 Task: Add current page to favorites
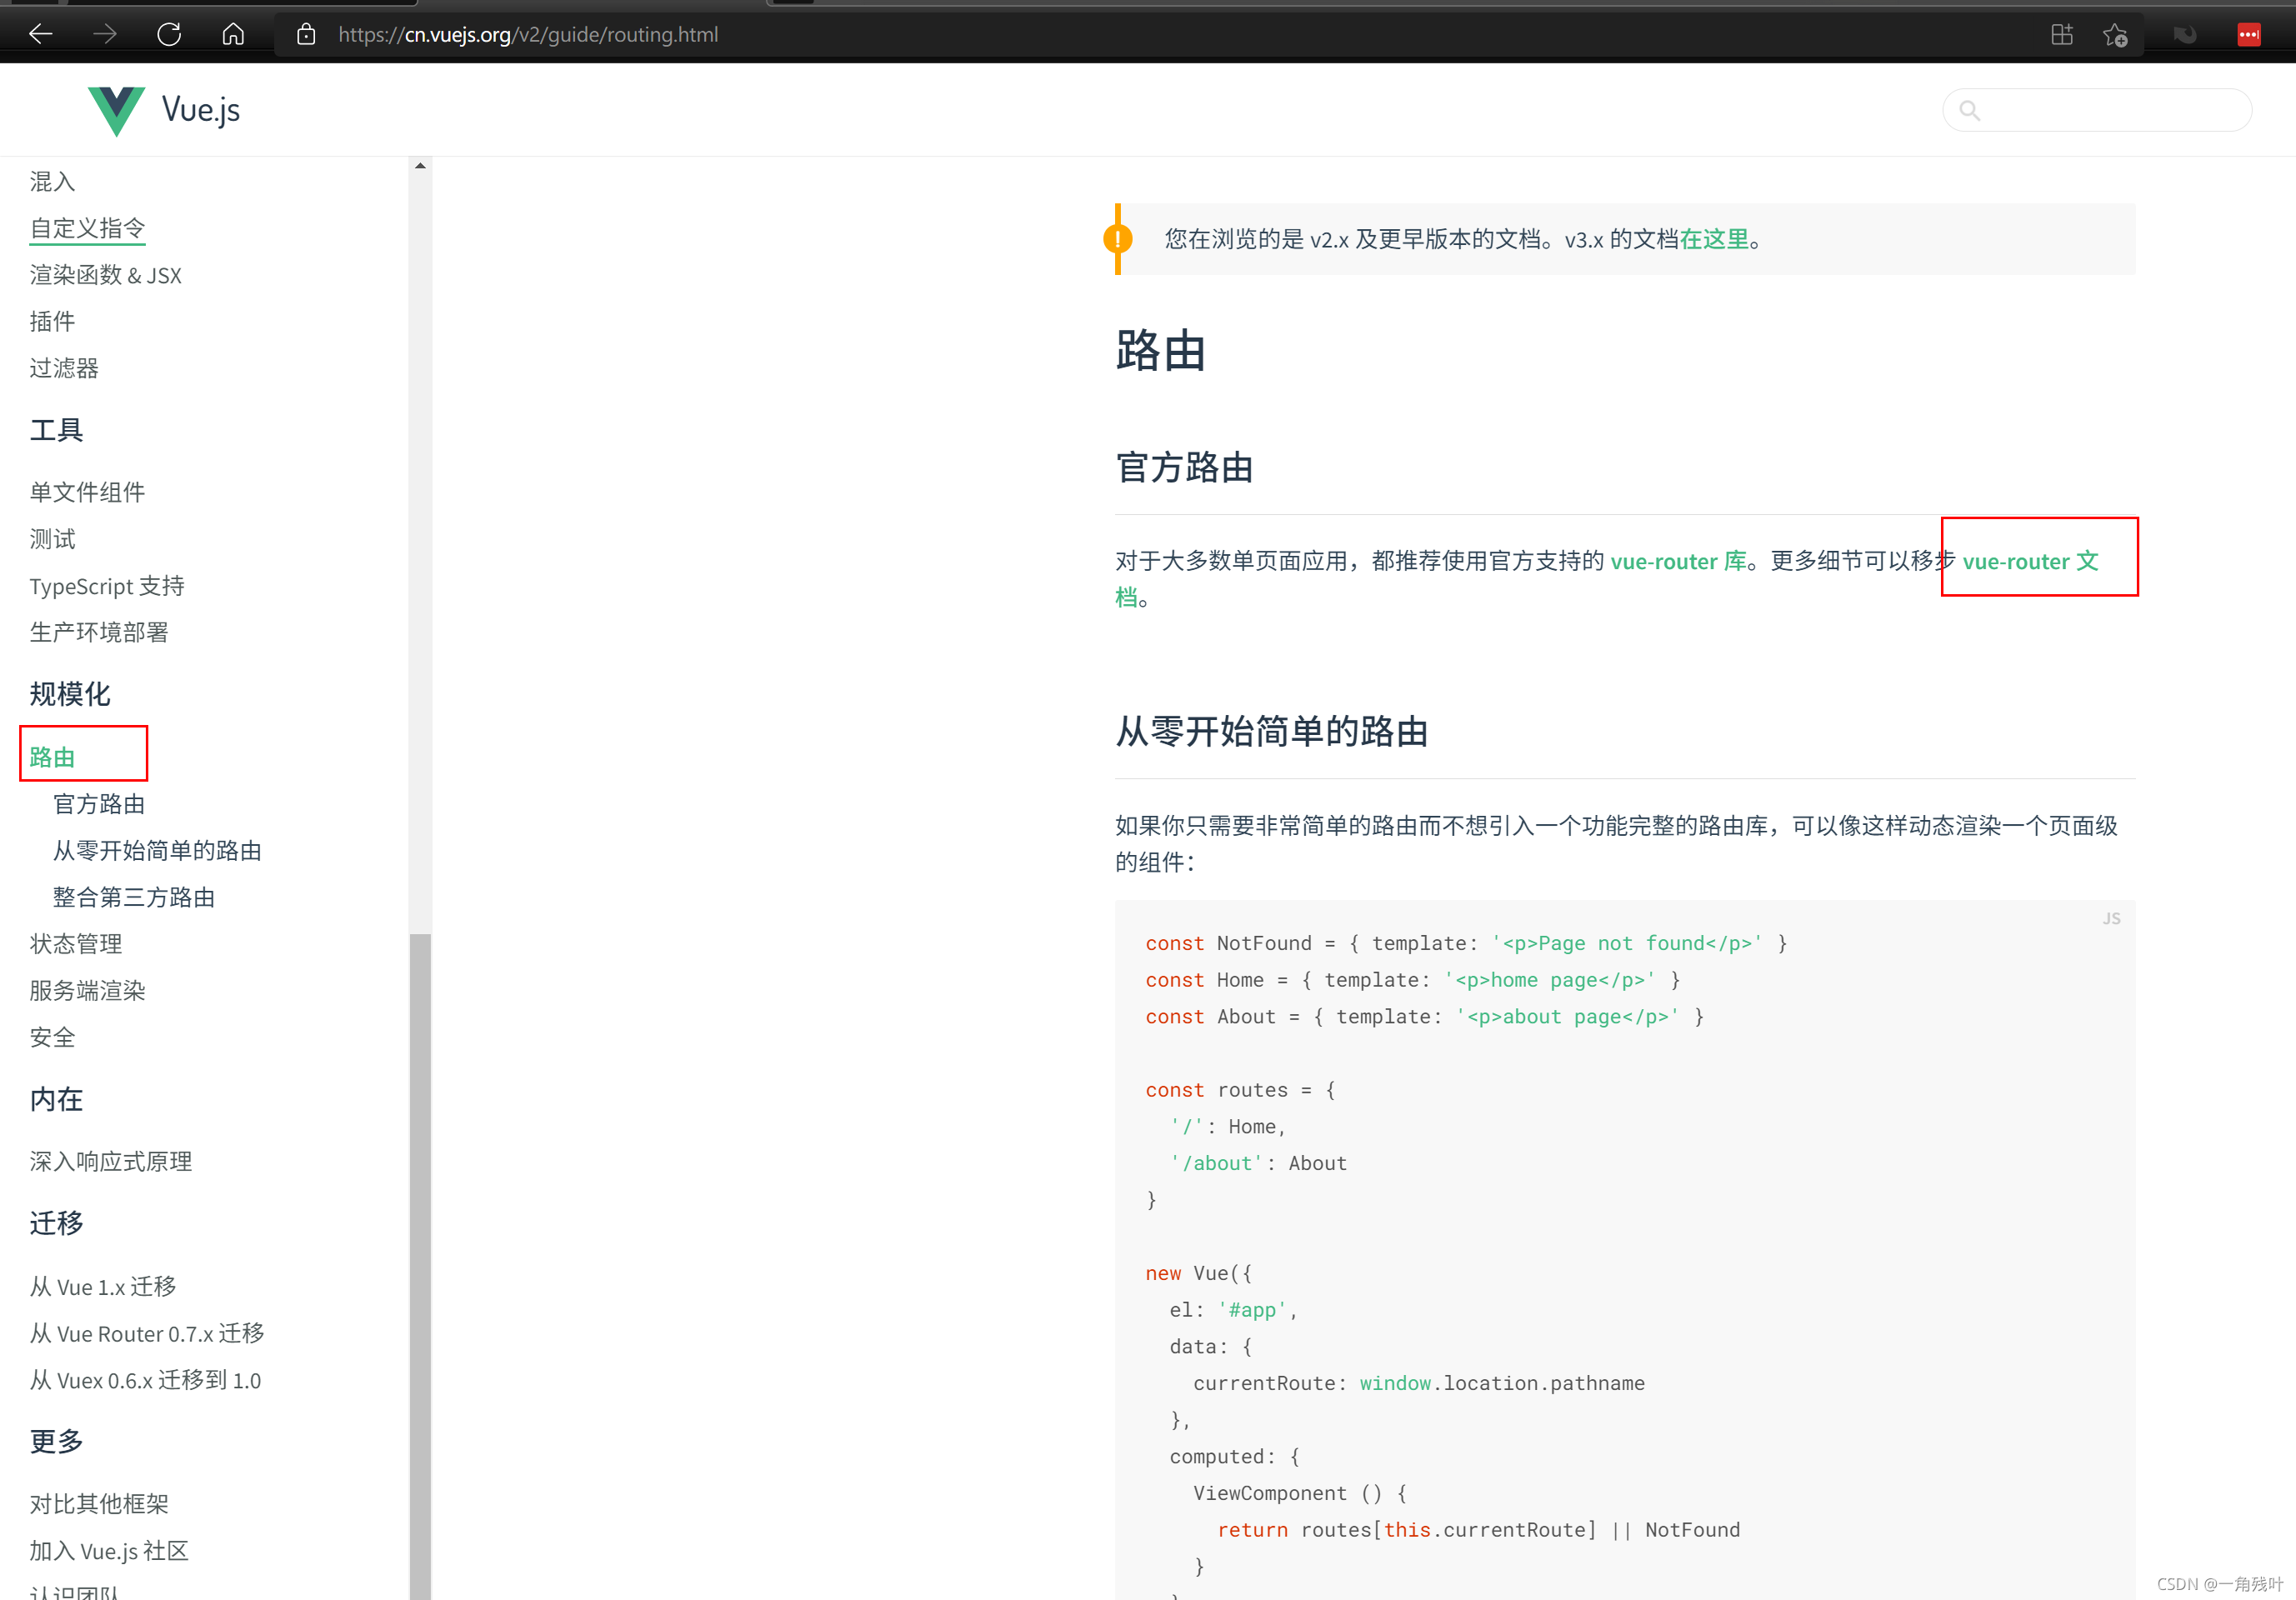point(2117,33)
